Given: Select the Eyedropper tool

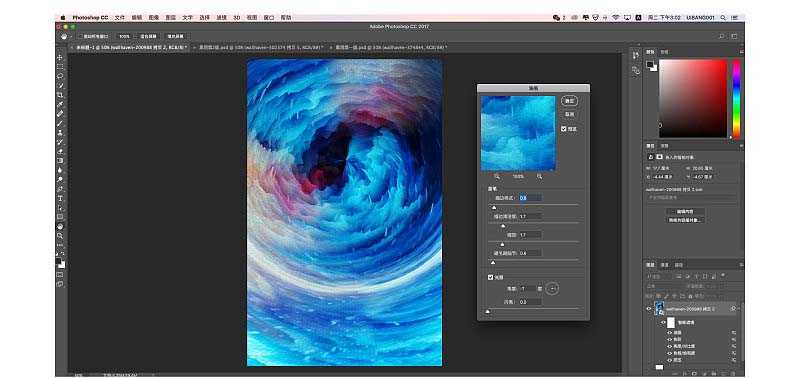Looking at the screenshot, I should (x=60, y=104).
